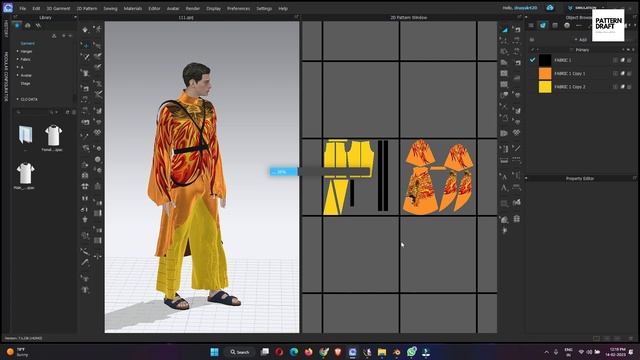Open the Windows Start menu

[214, 351]
